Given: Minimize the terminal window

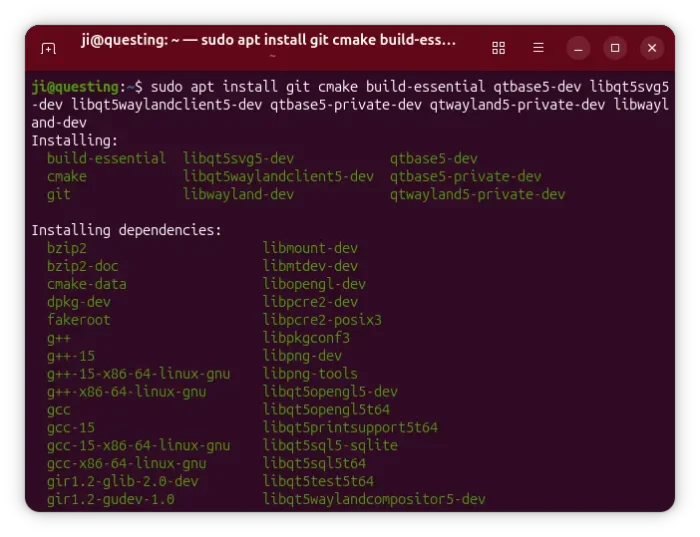Looking at the screenshot, I should [x=578, y=48].
